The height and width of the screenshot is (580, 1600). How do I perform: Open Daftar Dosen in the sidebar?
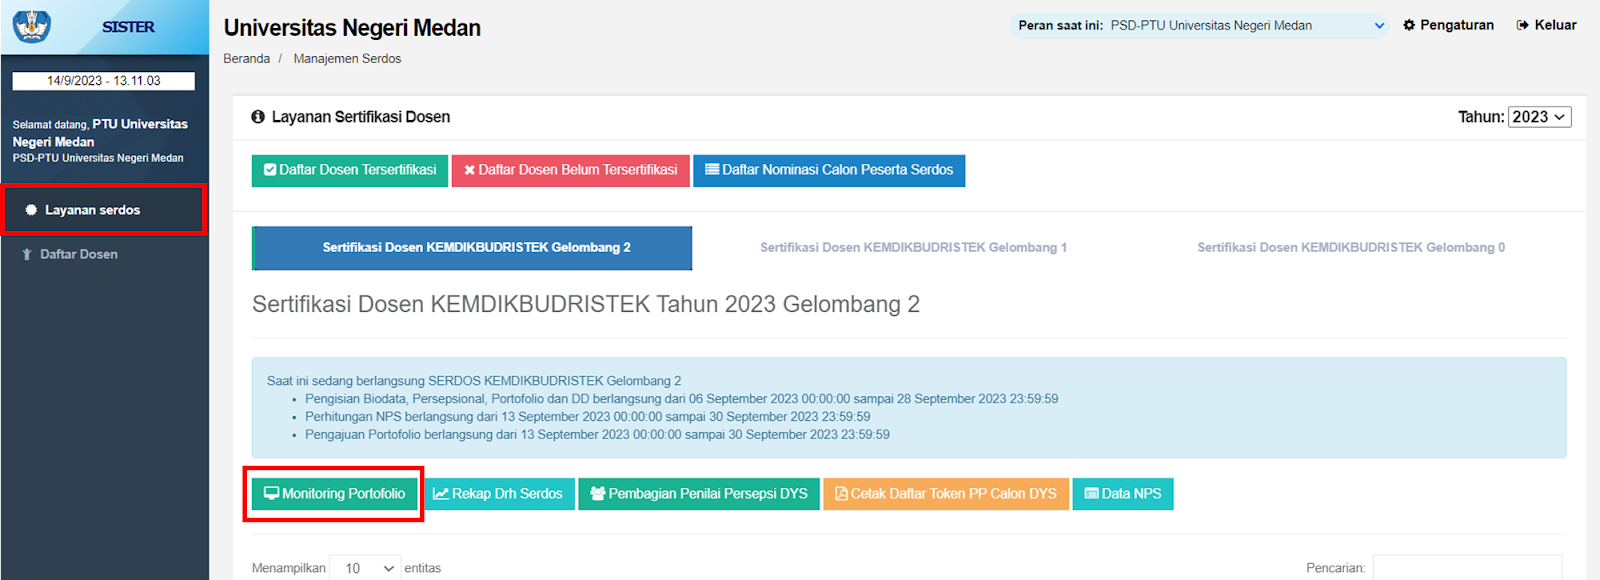[x=70, y=254]
